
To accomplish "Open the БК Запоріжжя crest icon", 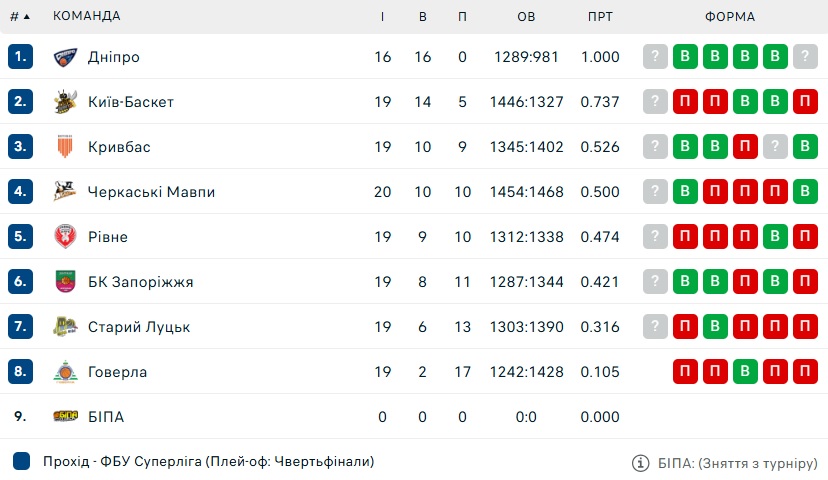I will [x=65, y=281].
